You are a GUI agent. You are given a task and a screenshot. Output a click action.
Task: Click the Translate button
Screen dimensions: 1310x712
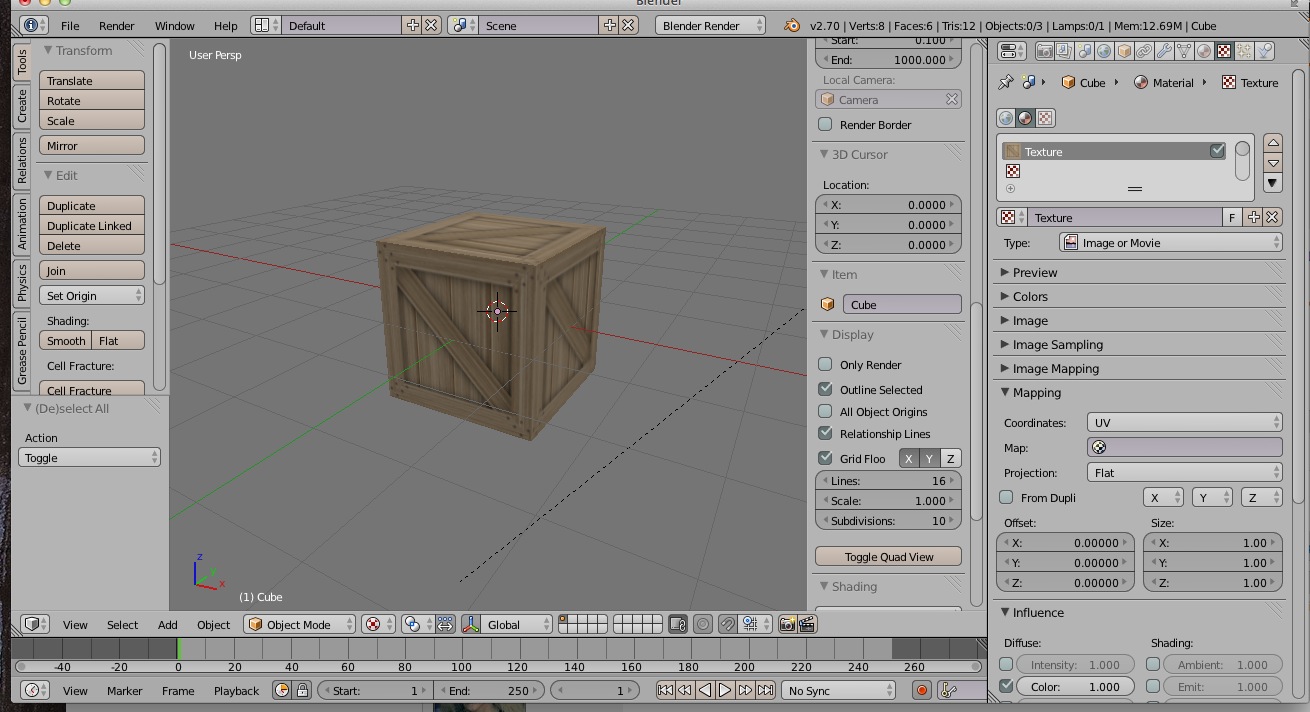[92, 80]
